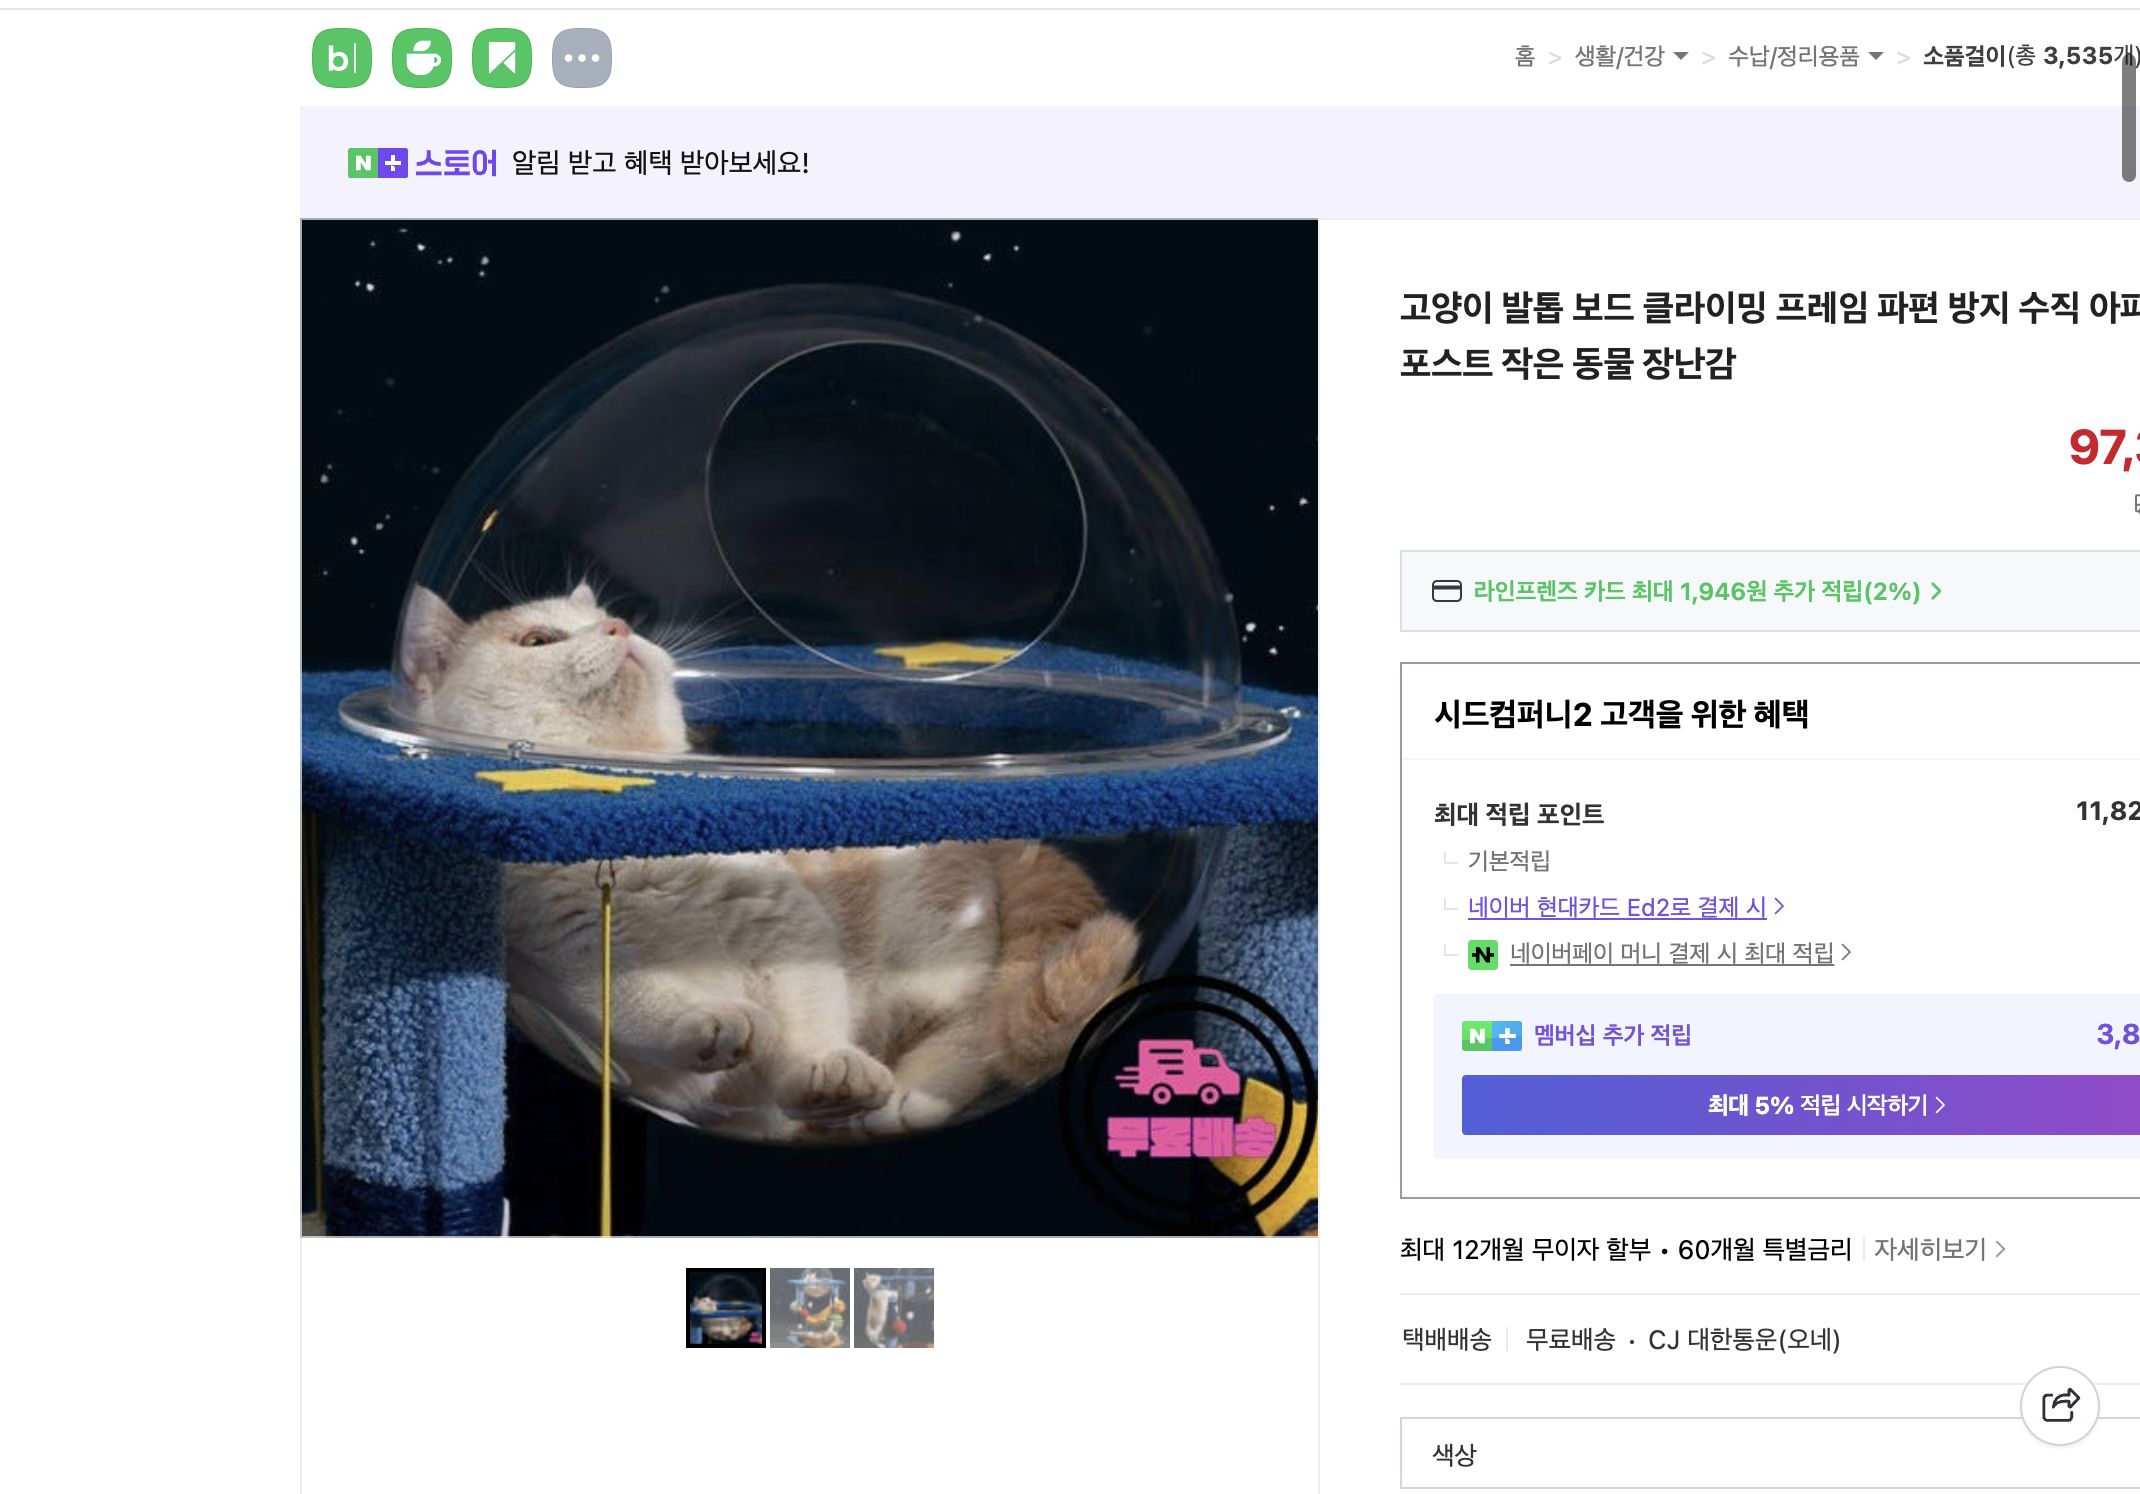
Task: Click the 라인프렌즈 카드 추가 적립 banner
Action: click(x=1700, y=592)
